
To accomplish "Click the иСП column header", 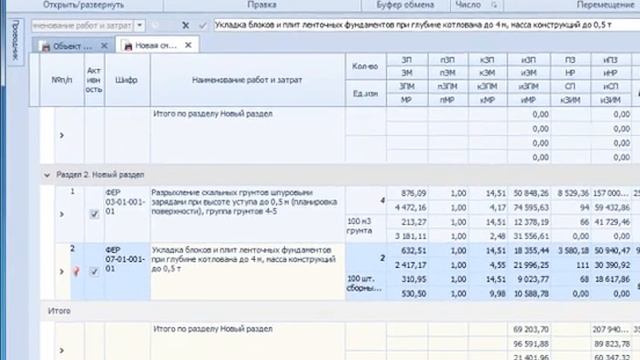I will [x=611, y=87].
